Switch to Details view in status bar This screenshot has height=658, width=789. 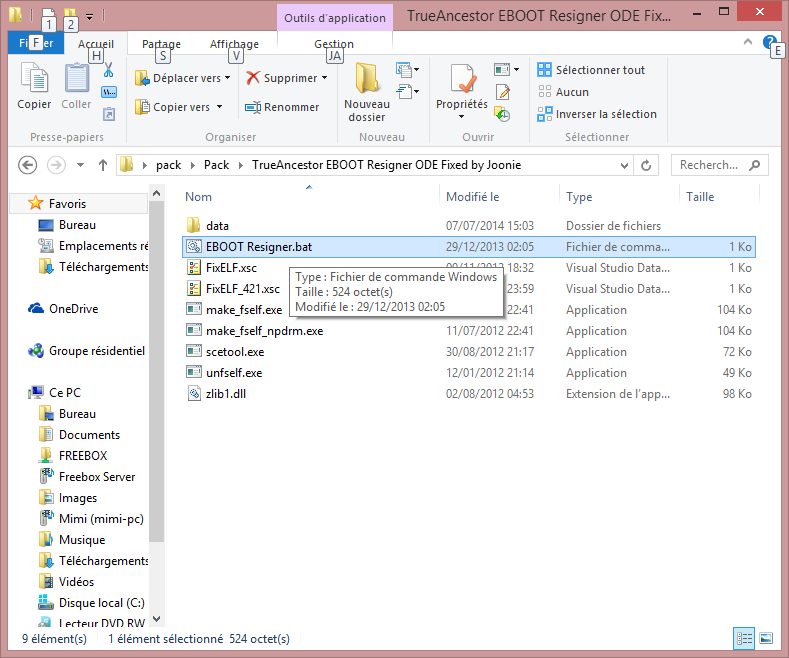click(744, 638)
